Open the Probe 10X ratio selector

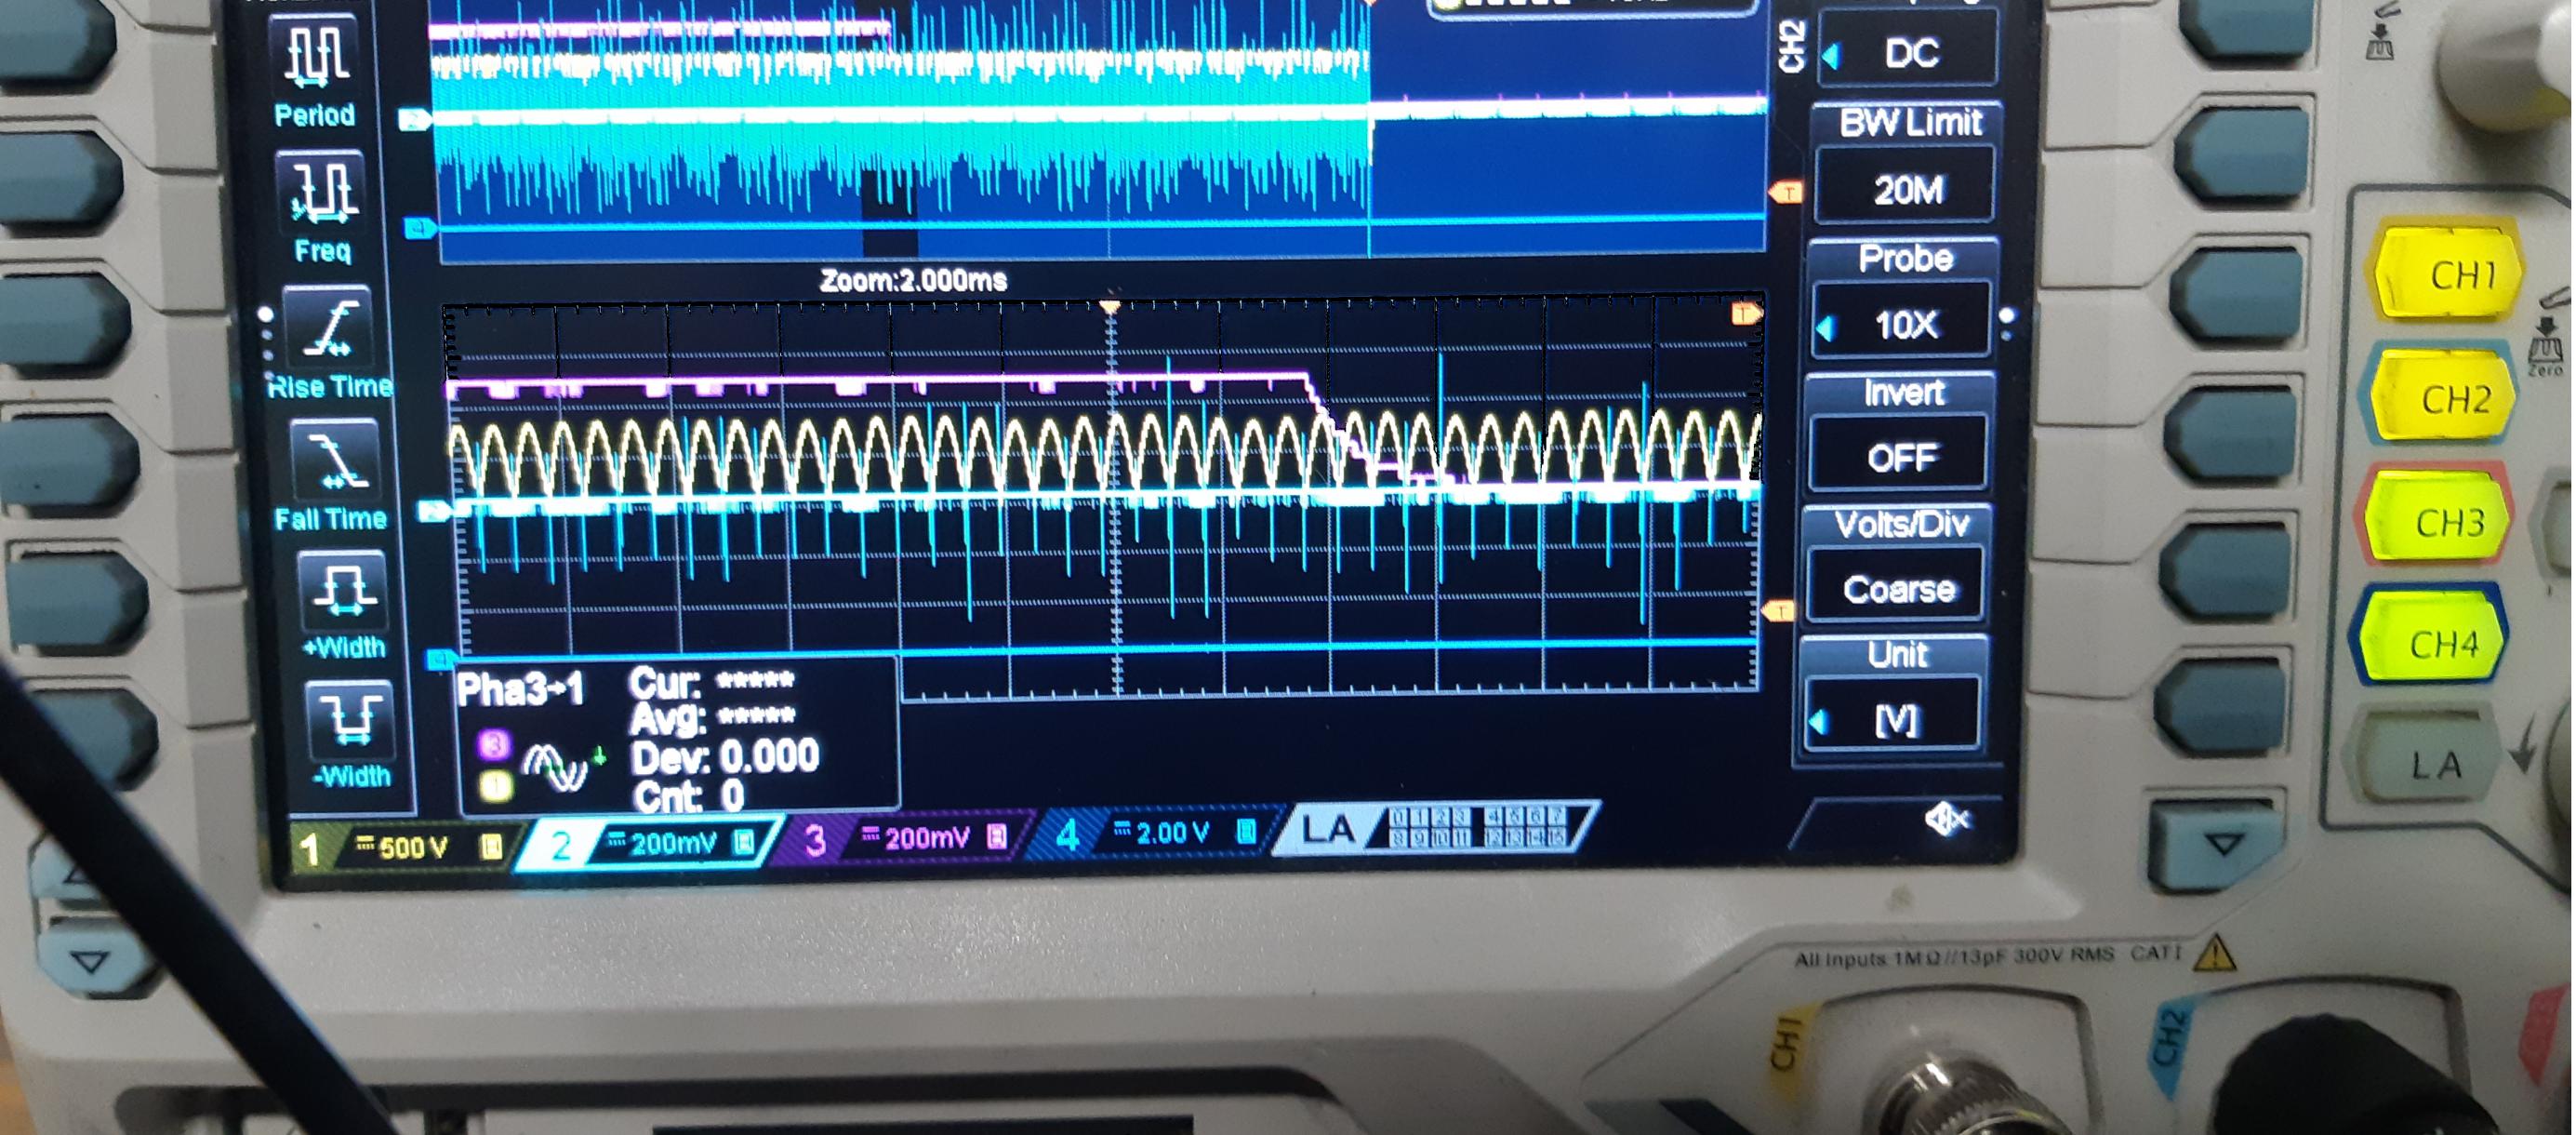tap(1904, 324)
